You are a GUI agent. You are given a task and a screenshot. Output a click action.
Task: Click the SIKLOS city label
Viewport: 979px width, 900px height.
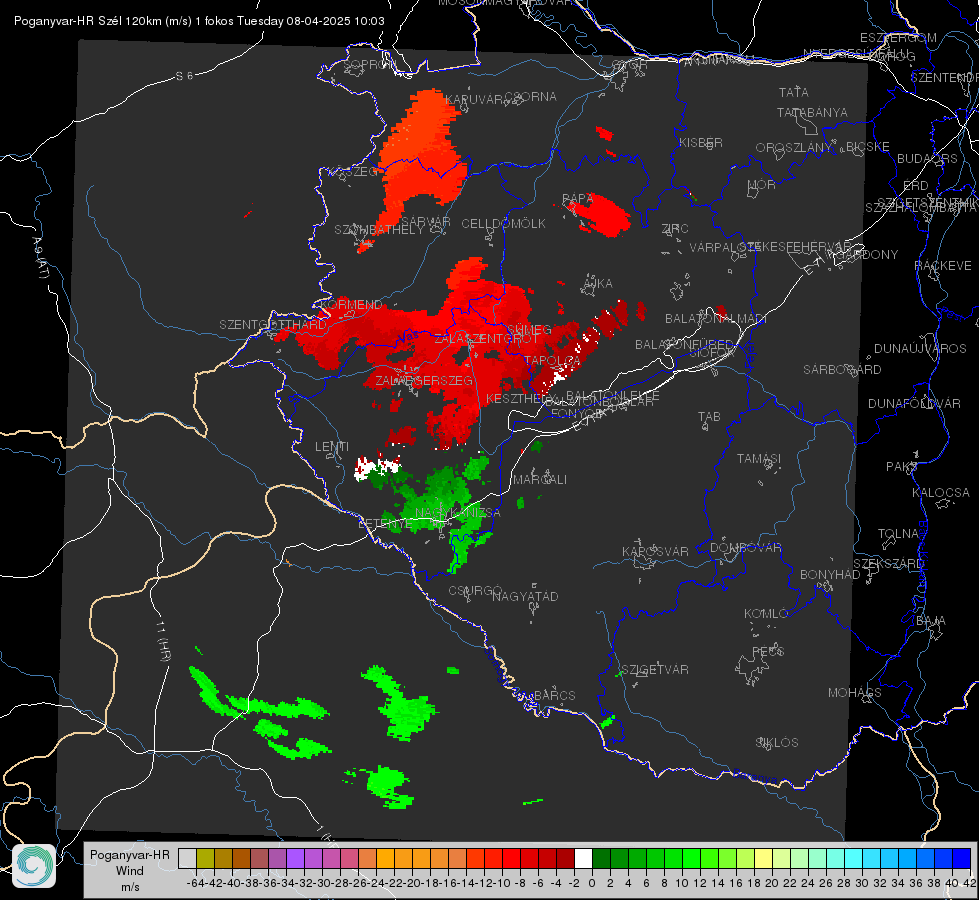pyautogui.click(x=777, y=743)
